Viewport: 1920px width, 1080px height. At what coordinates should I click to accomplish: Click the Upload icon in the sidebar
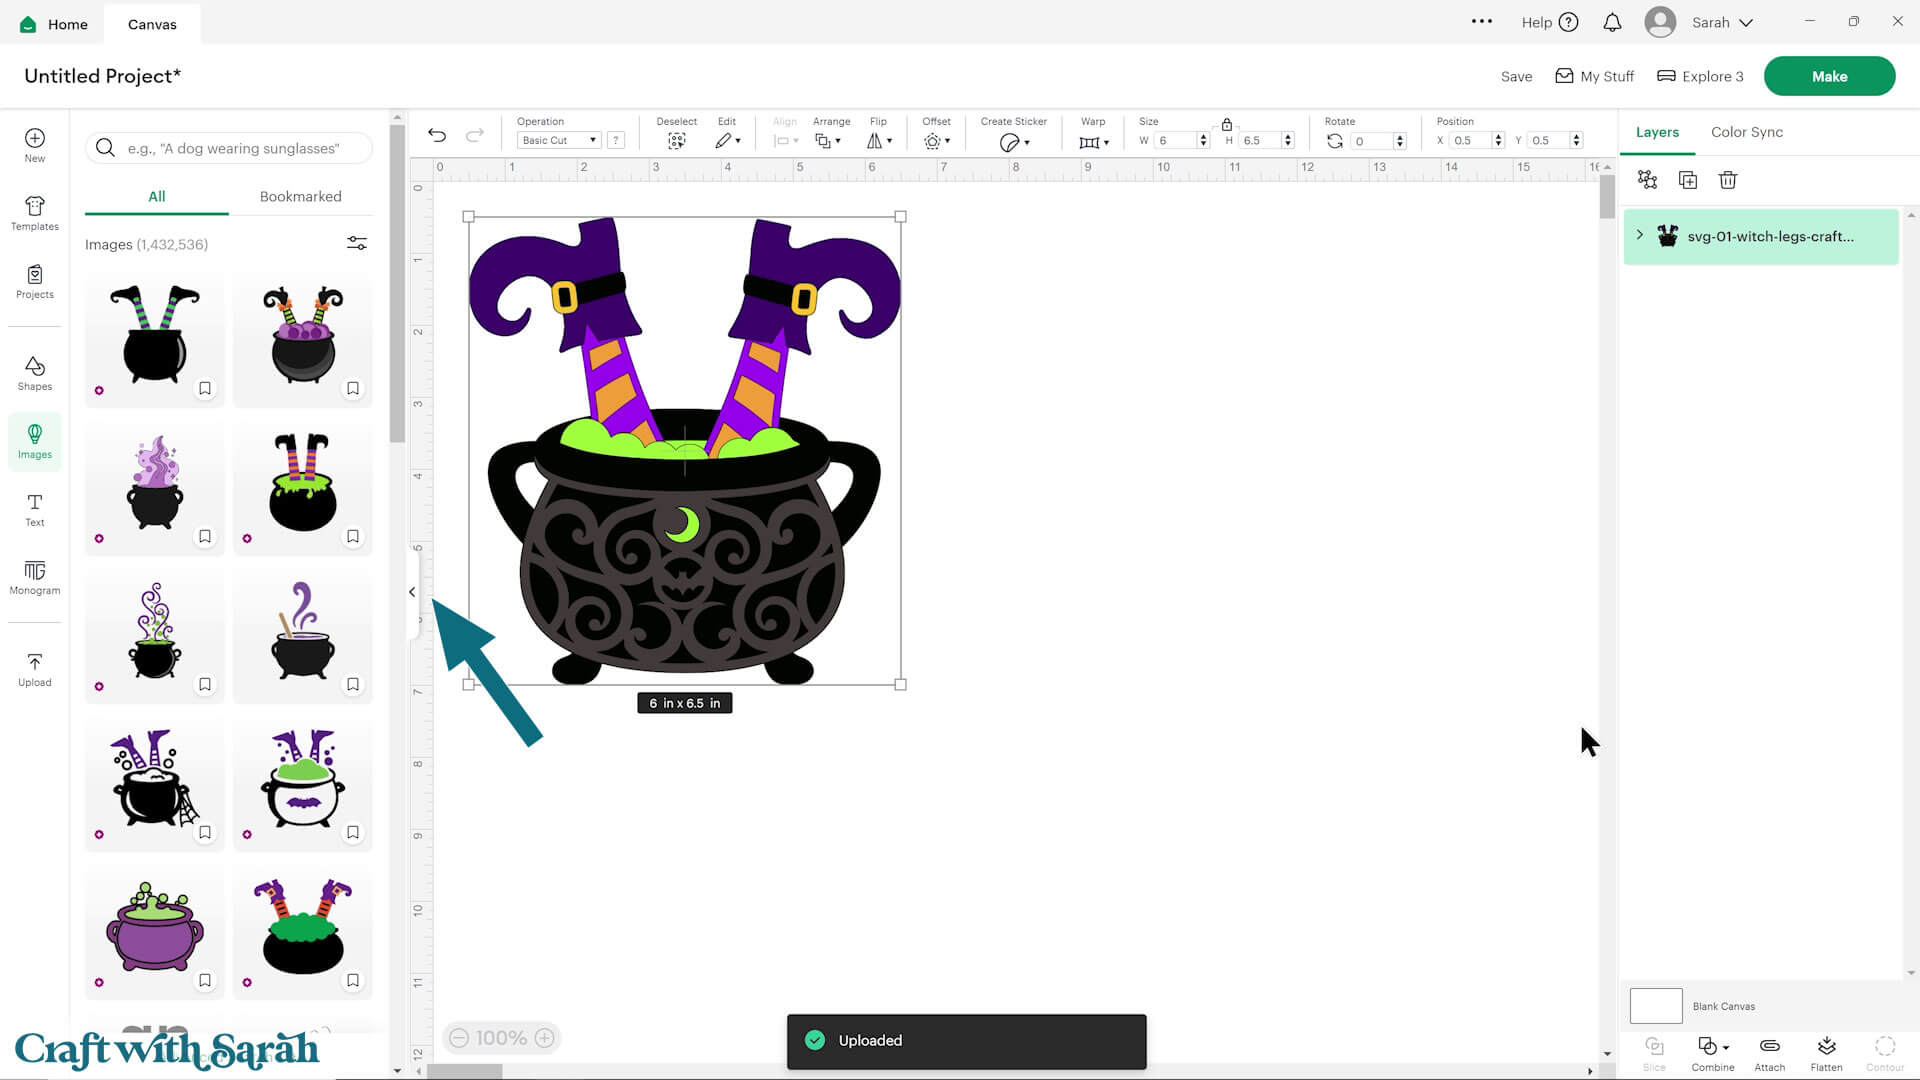pyautogui.click(x=34, y=668)
